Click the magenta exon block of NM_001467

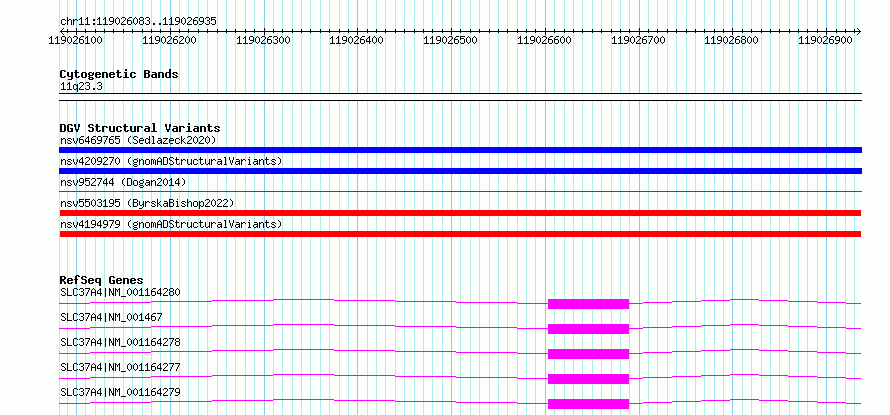point(589,329)
